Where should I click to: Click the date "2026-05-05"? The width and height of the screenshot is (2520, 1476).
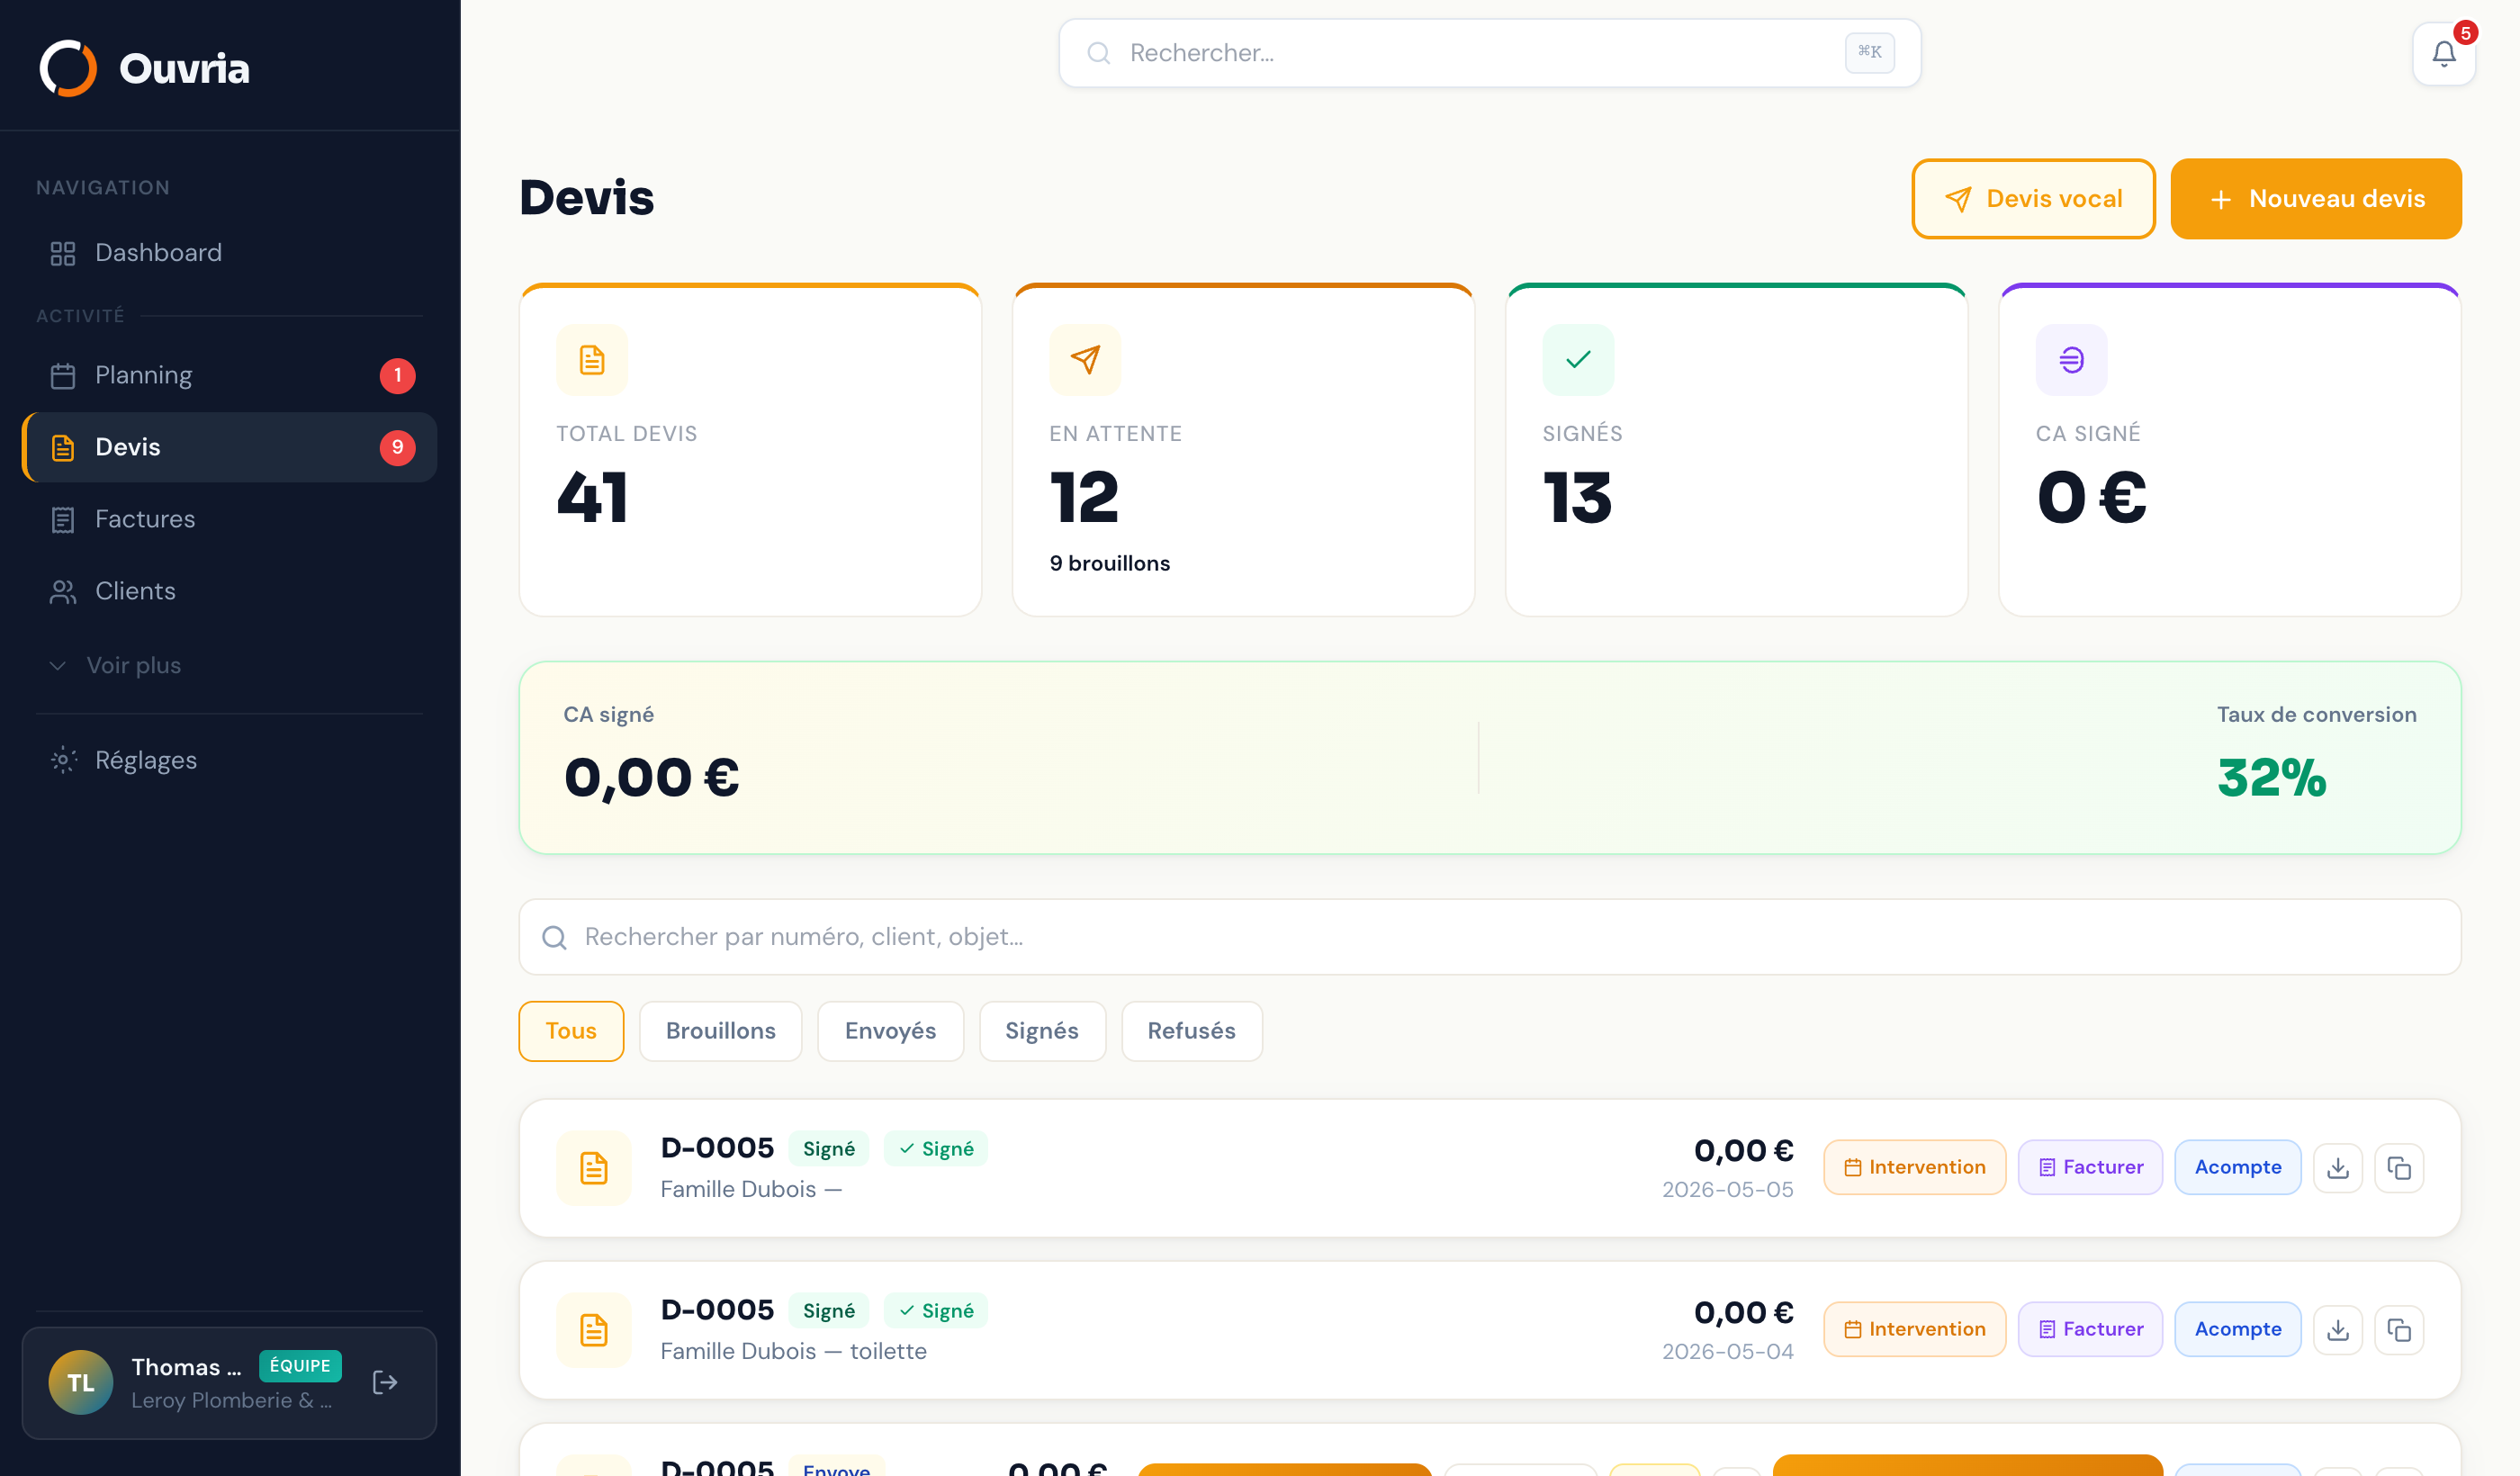coord(1728,1190)
